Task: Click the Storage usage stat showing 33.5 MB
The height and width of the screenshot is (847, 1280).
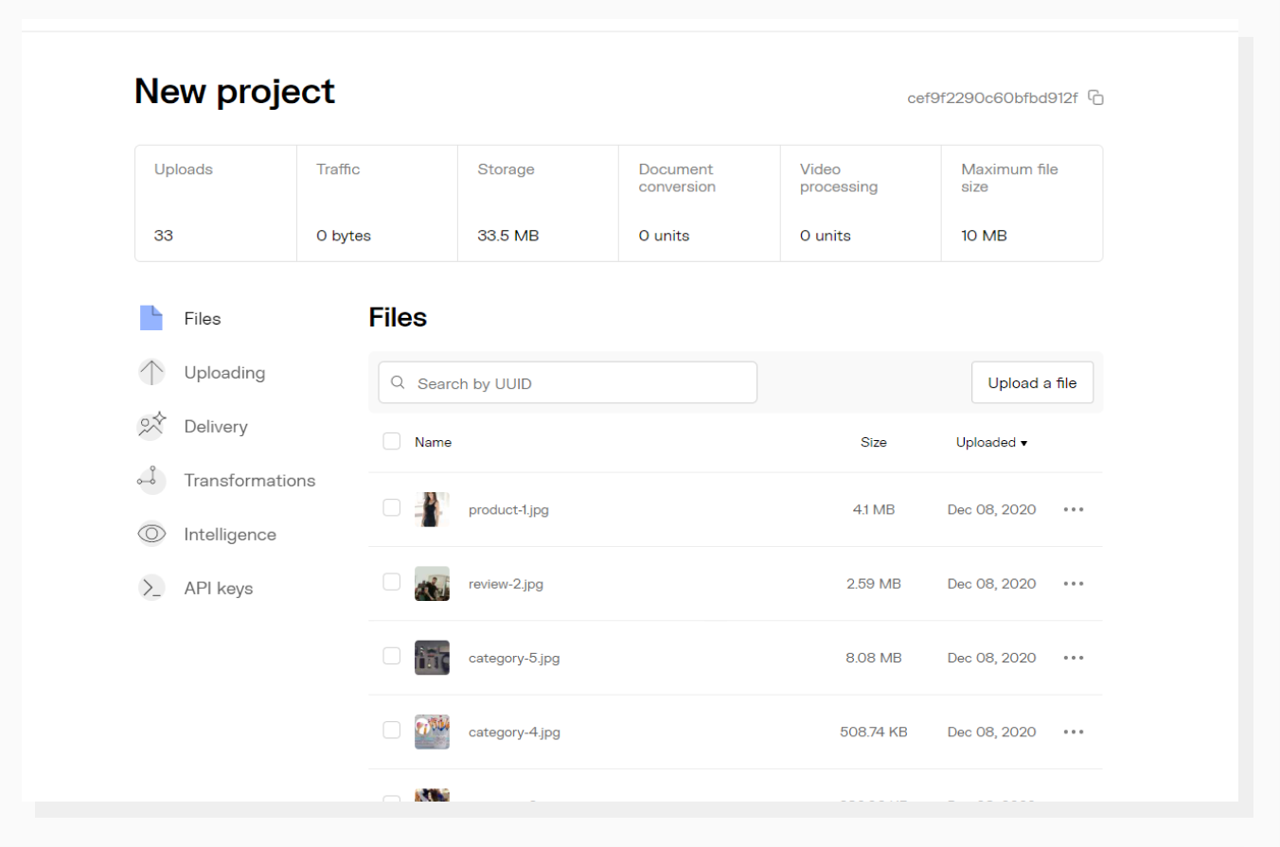Action: click(x=537, y=203)
